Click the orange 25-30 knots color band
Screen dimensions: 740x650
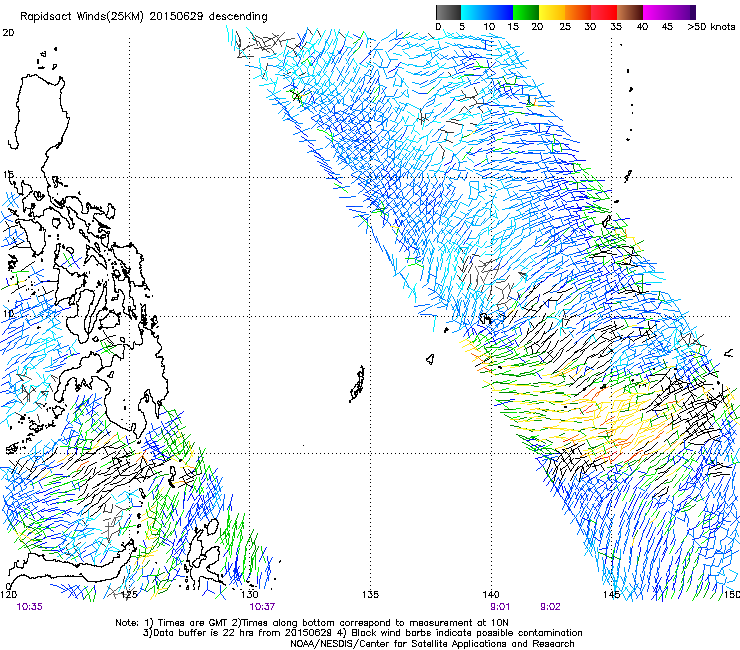(x=578, y=12)
